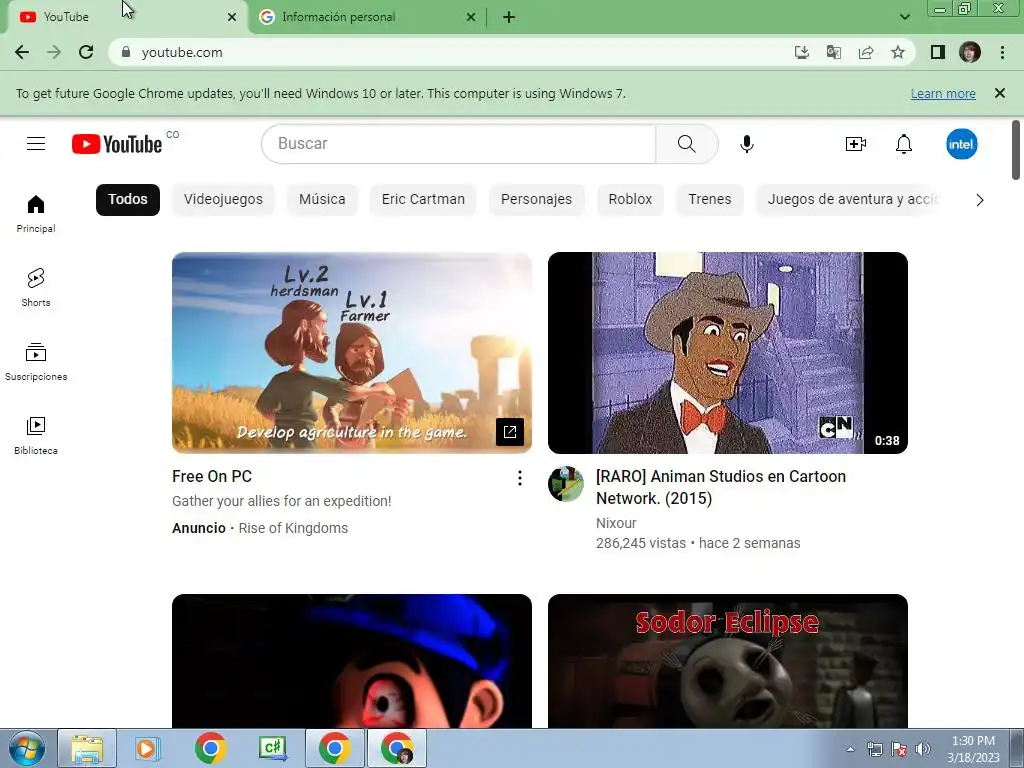Close the Información personal tab

(471, 17)
